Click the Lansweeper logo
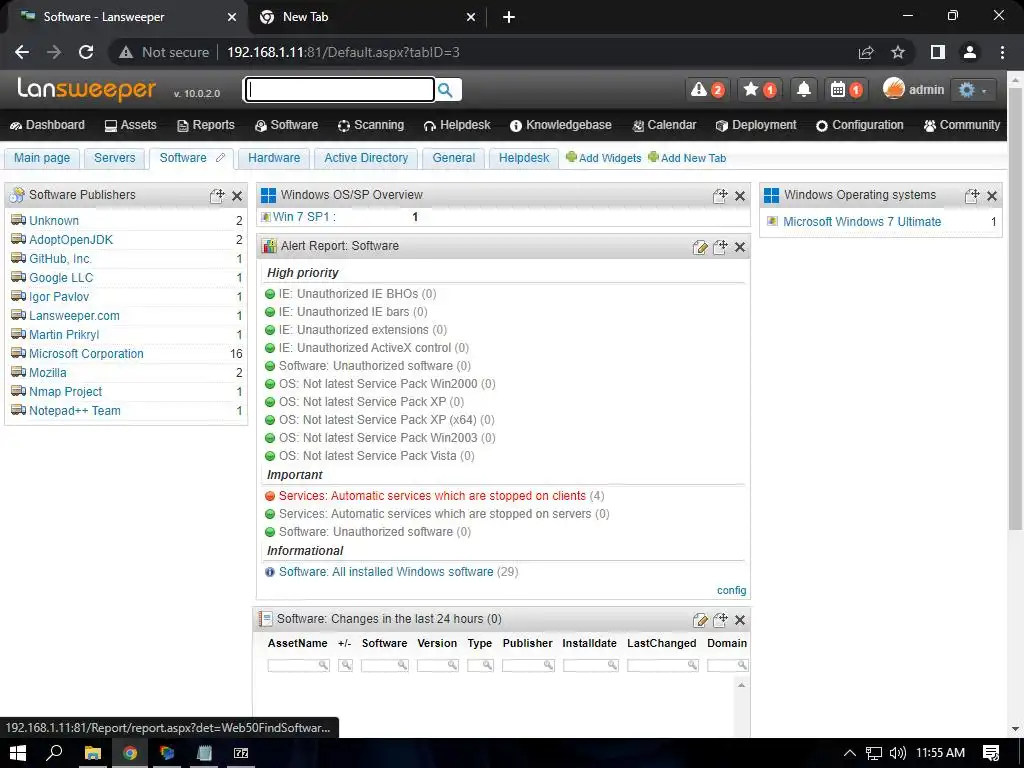Image resolution: width=1024 pixels, height=768 pixels. pyautogui.click(x=86, y=89)
